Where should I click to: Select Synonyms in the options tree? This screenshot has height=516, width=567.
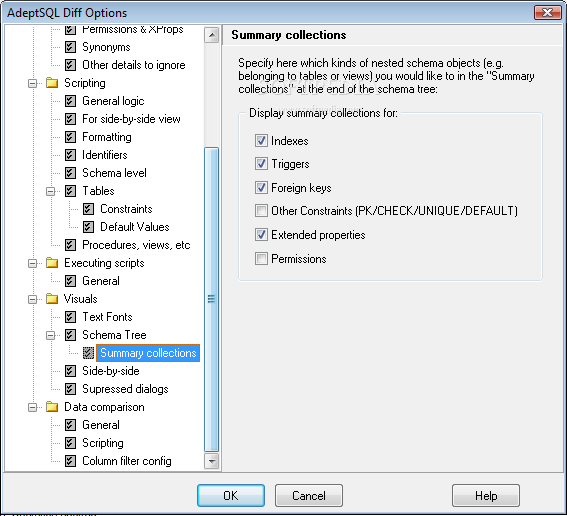click(x=106, y=47)
